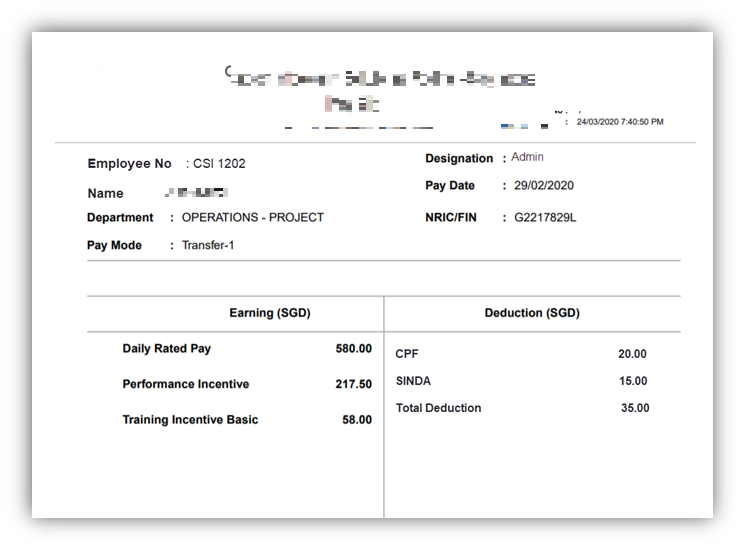Select the OPERATIONS - PROJECT department text
This screenshot has height=550, width=745.
coord(253,217)
